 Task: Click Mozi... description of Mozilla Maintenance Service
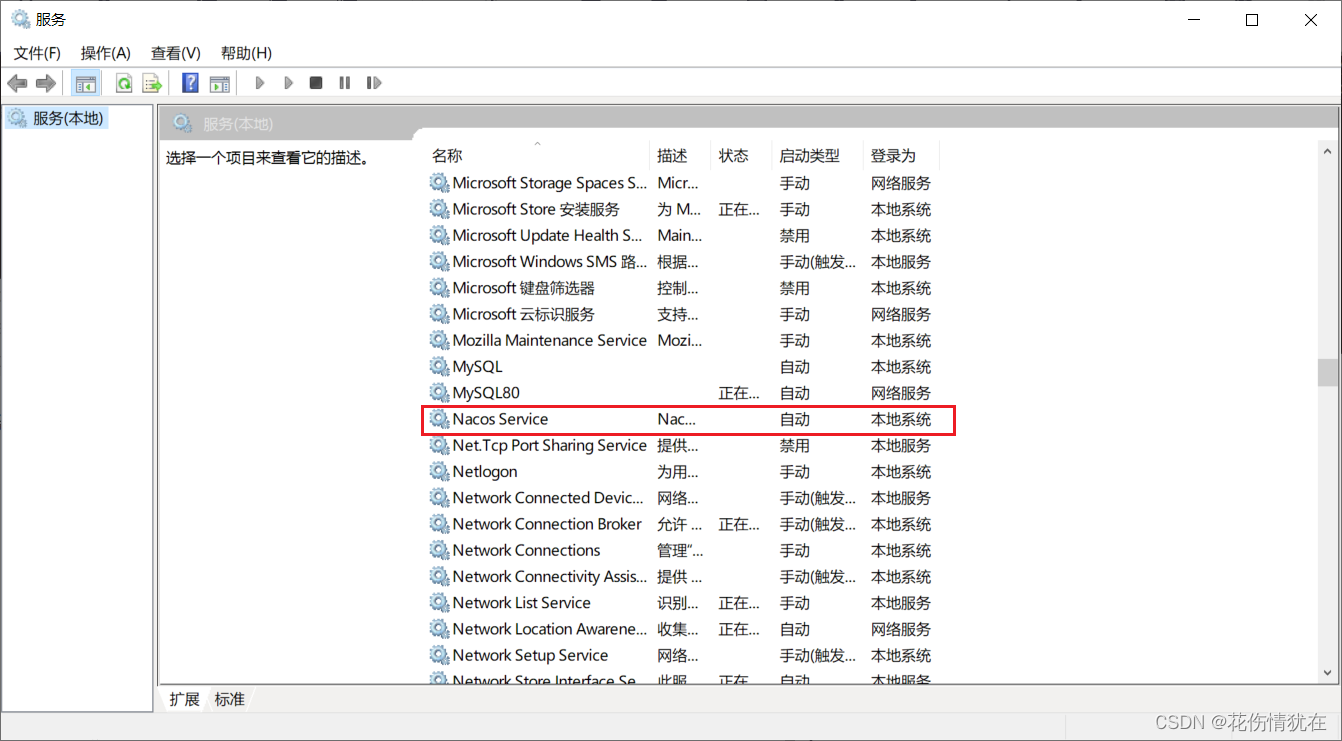(680, 340)
